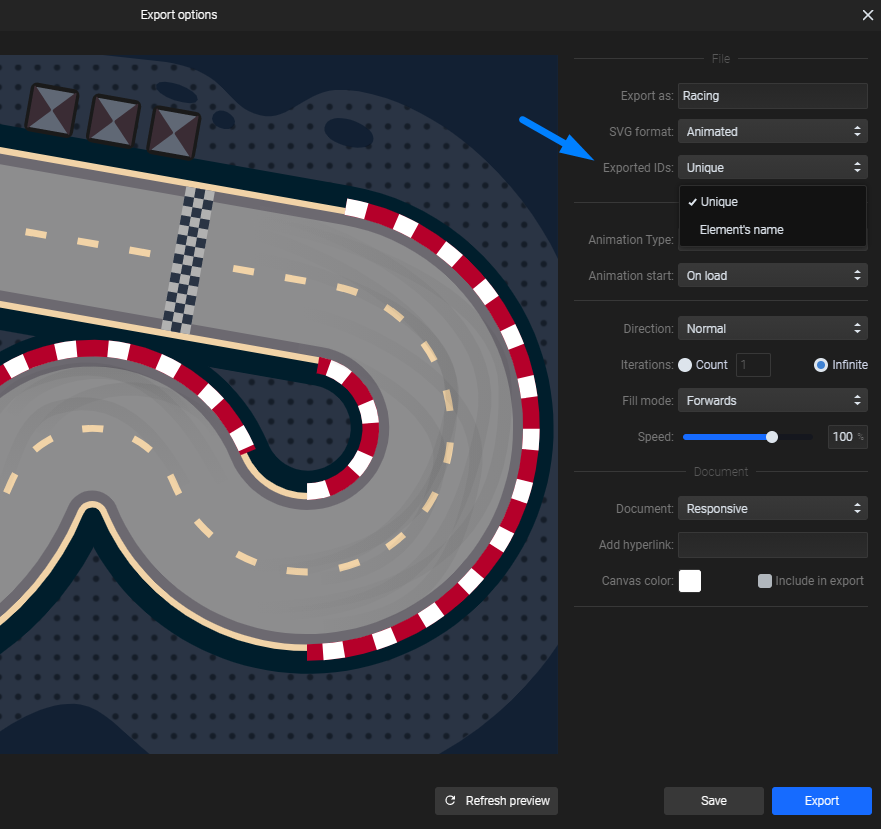
Task: Open the Fill mode dropdown
Action: [773, 401]
